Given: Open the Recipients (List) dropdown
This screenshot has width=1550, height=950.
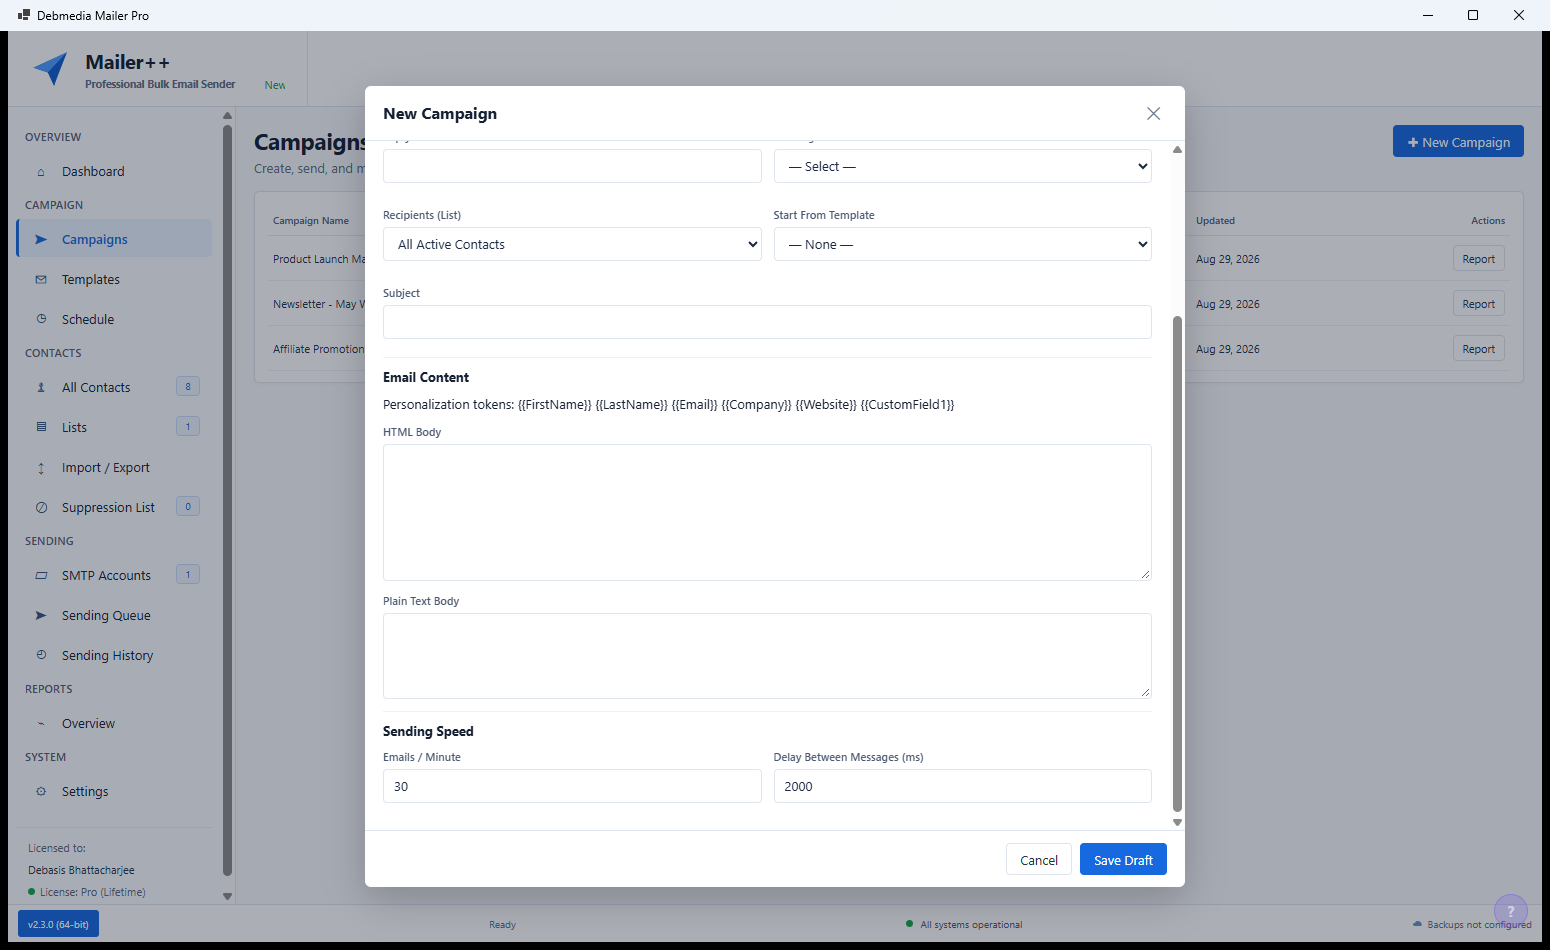Looking at the screenshot, I should tap(572, 244).
